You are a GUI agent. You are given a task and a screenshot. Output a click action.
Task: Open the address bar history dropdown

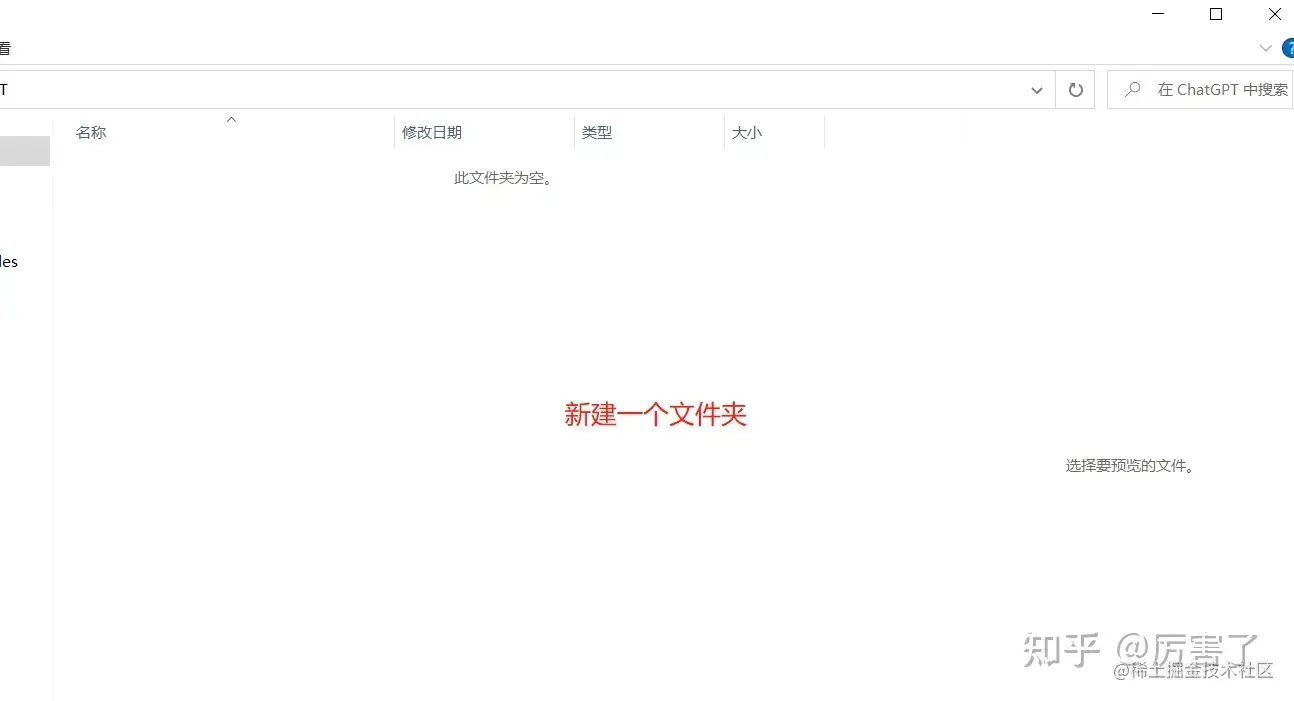(1037, 90)
